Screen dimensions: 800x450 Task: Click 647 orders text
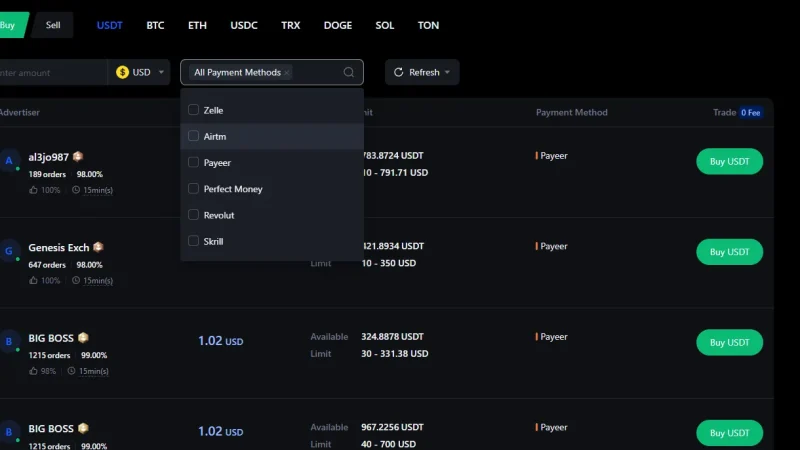[x=47, y=265]
